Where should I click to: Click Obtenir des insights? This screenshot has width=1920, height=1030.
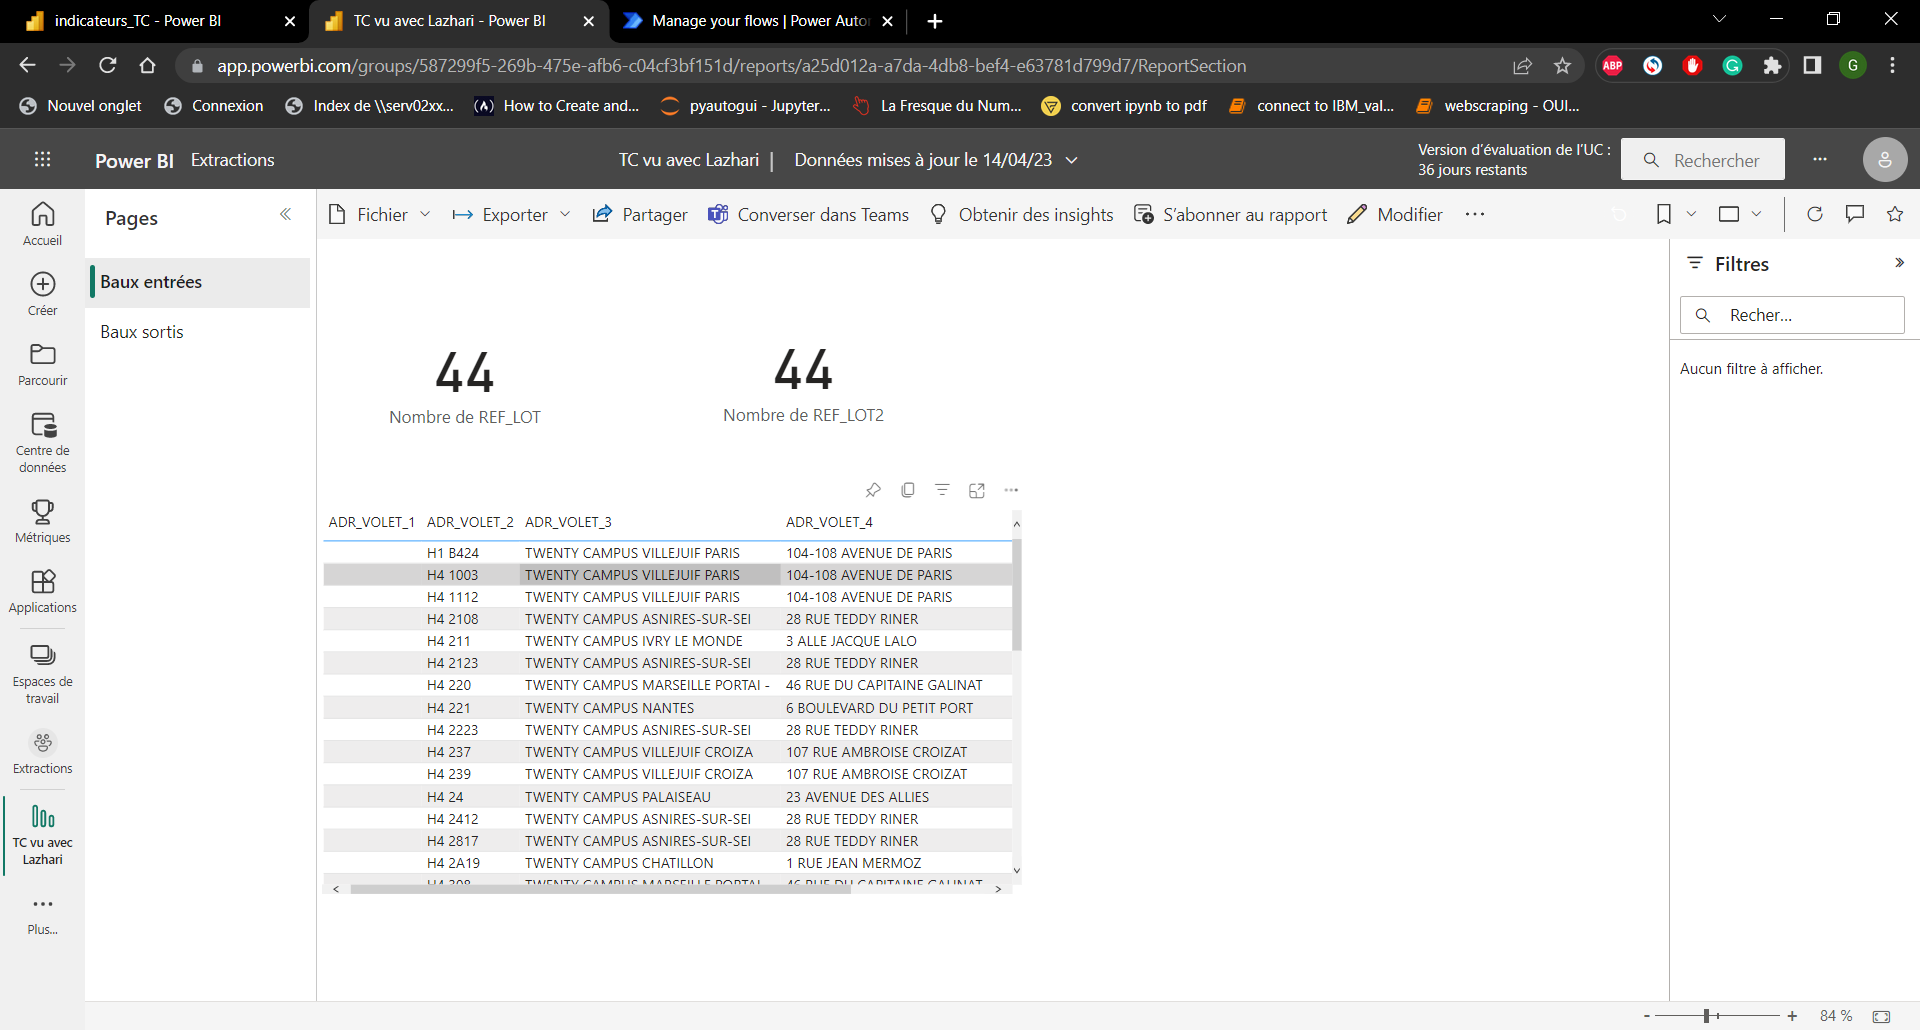point(1021,214)
